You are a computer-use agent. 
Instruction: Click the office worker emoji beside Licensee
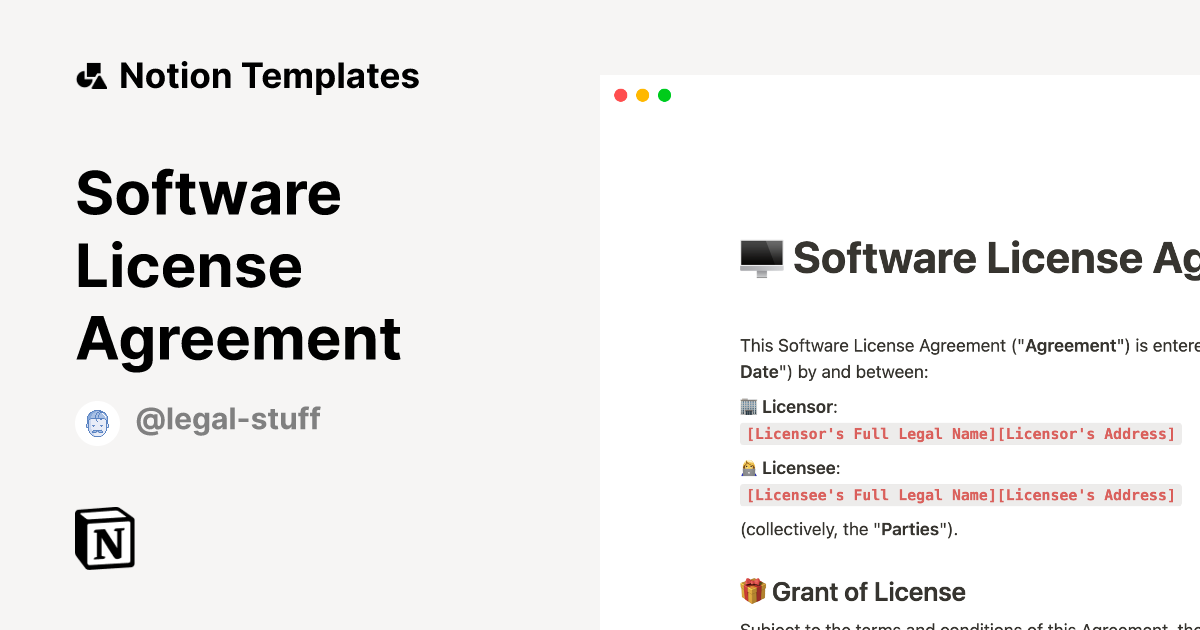click(749, 467)
